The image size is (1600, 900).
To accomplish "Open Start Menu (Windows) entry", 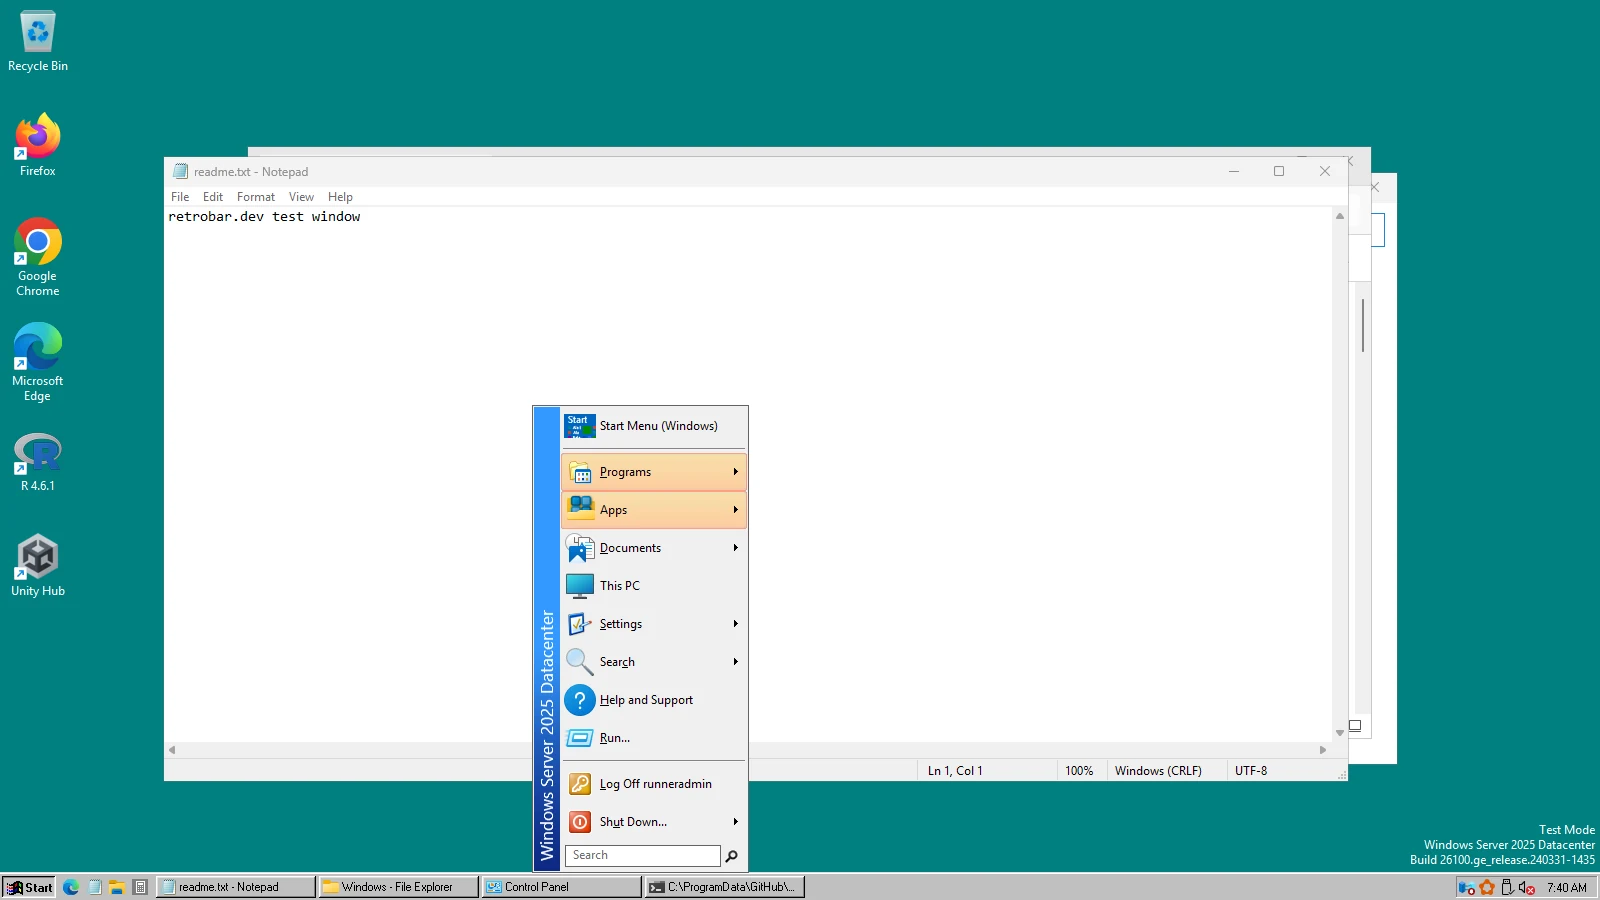I will [654, 426].
